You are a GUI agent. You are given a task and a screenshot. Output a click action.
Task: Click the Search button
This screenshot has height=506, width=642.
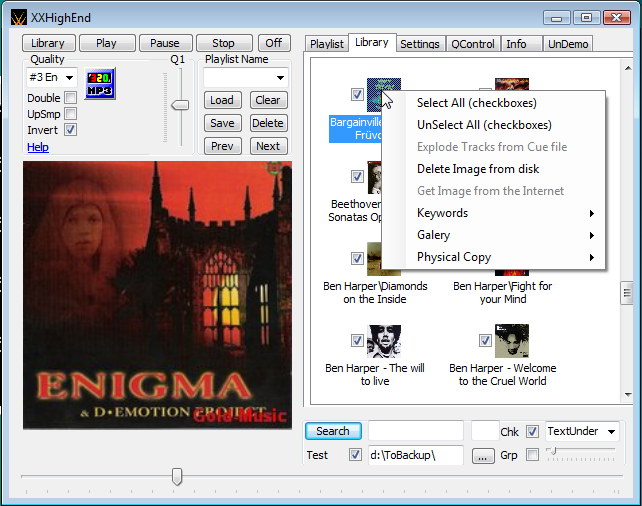333,431
